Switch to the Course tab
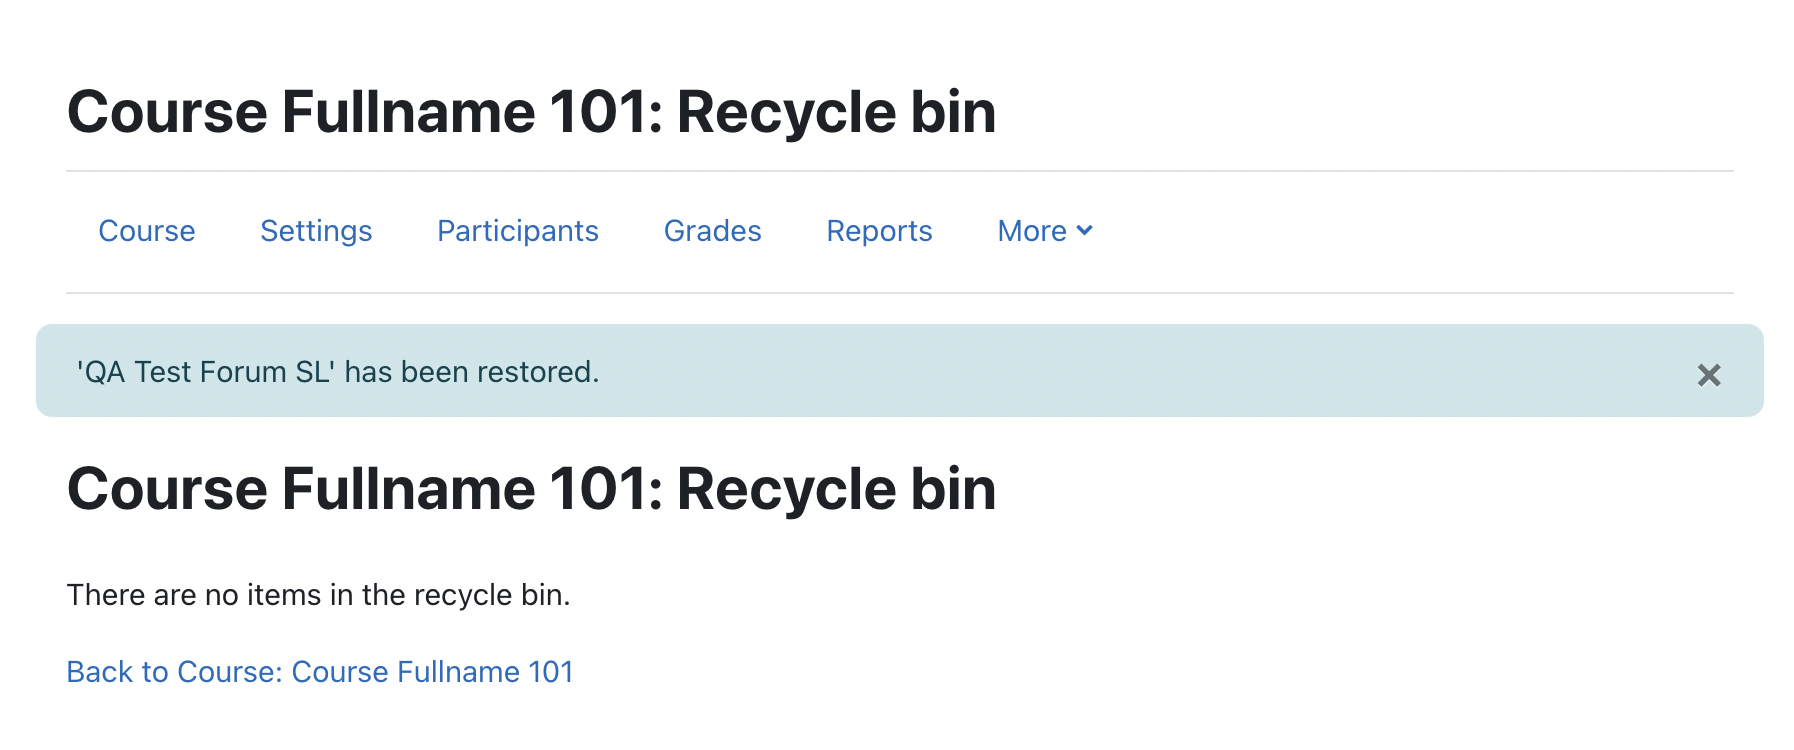The image size is (1794, 750). (x=147, y=231)
